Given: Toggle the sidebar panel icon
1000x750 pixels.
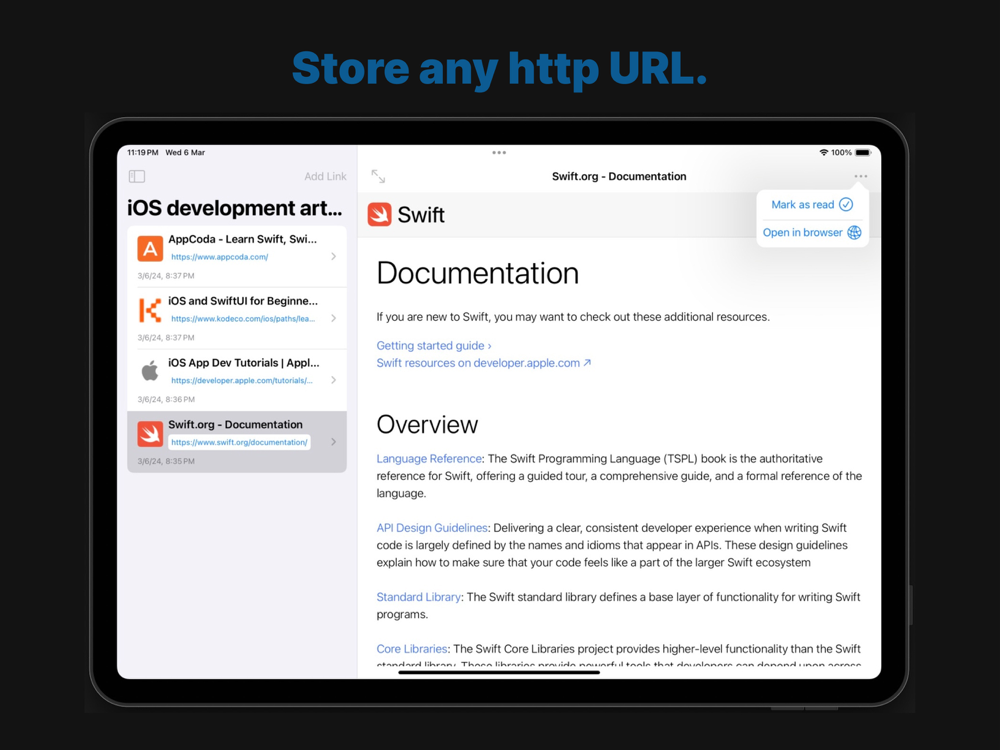Looking at the screenshot, I should [x=136, y=176].
